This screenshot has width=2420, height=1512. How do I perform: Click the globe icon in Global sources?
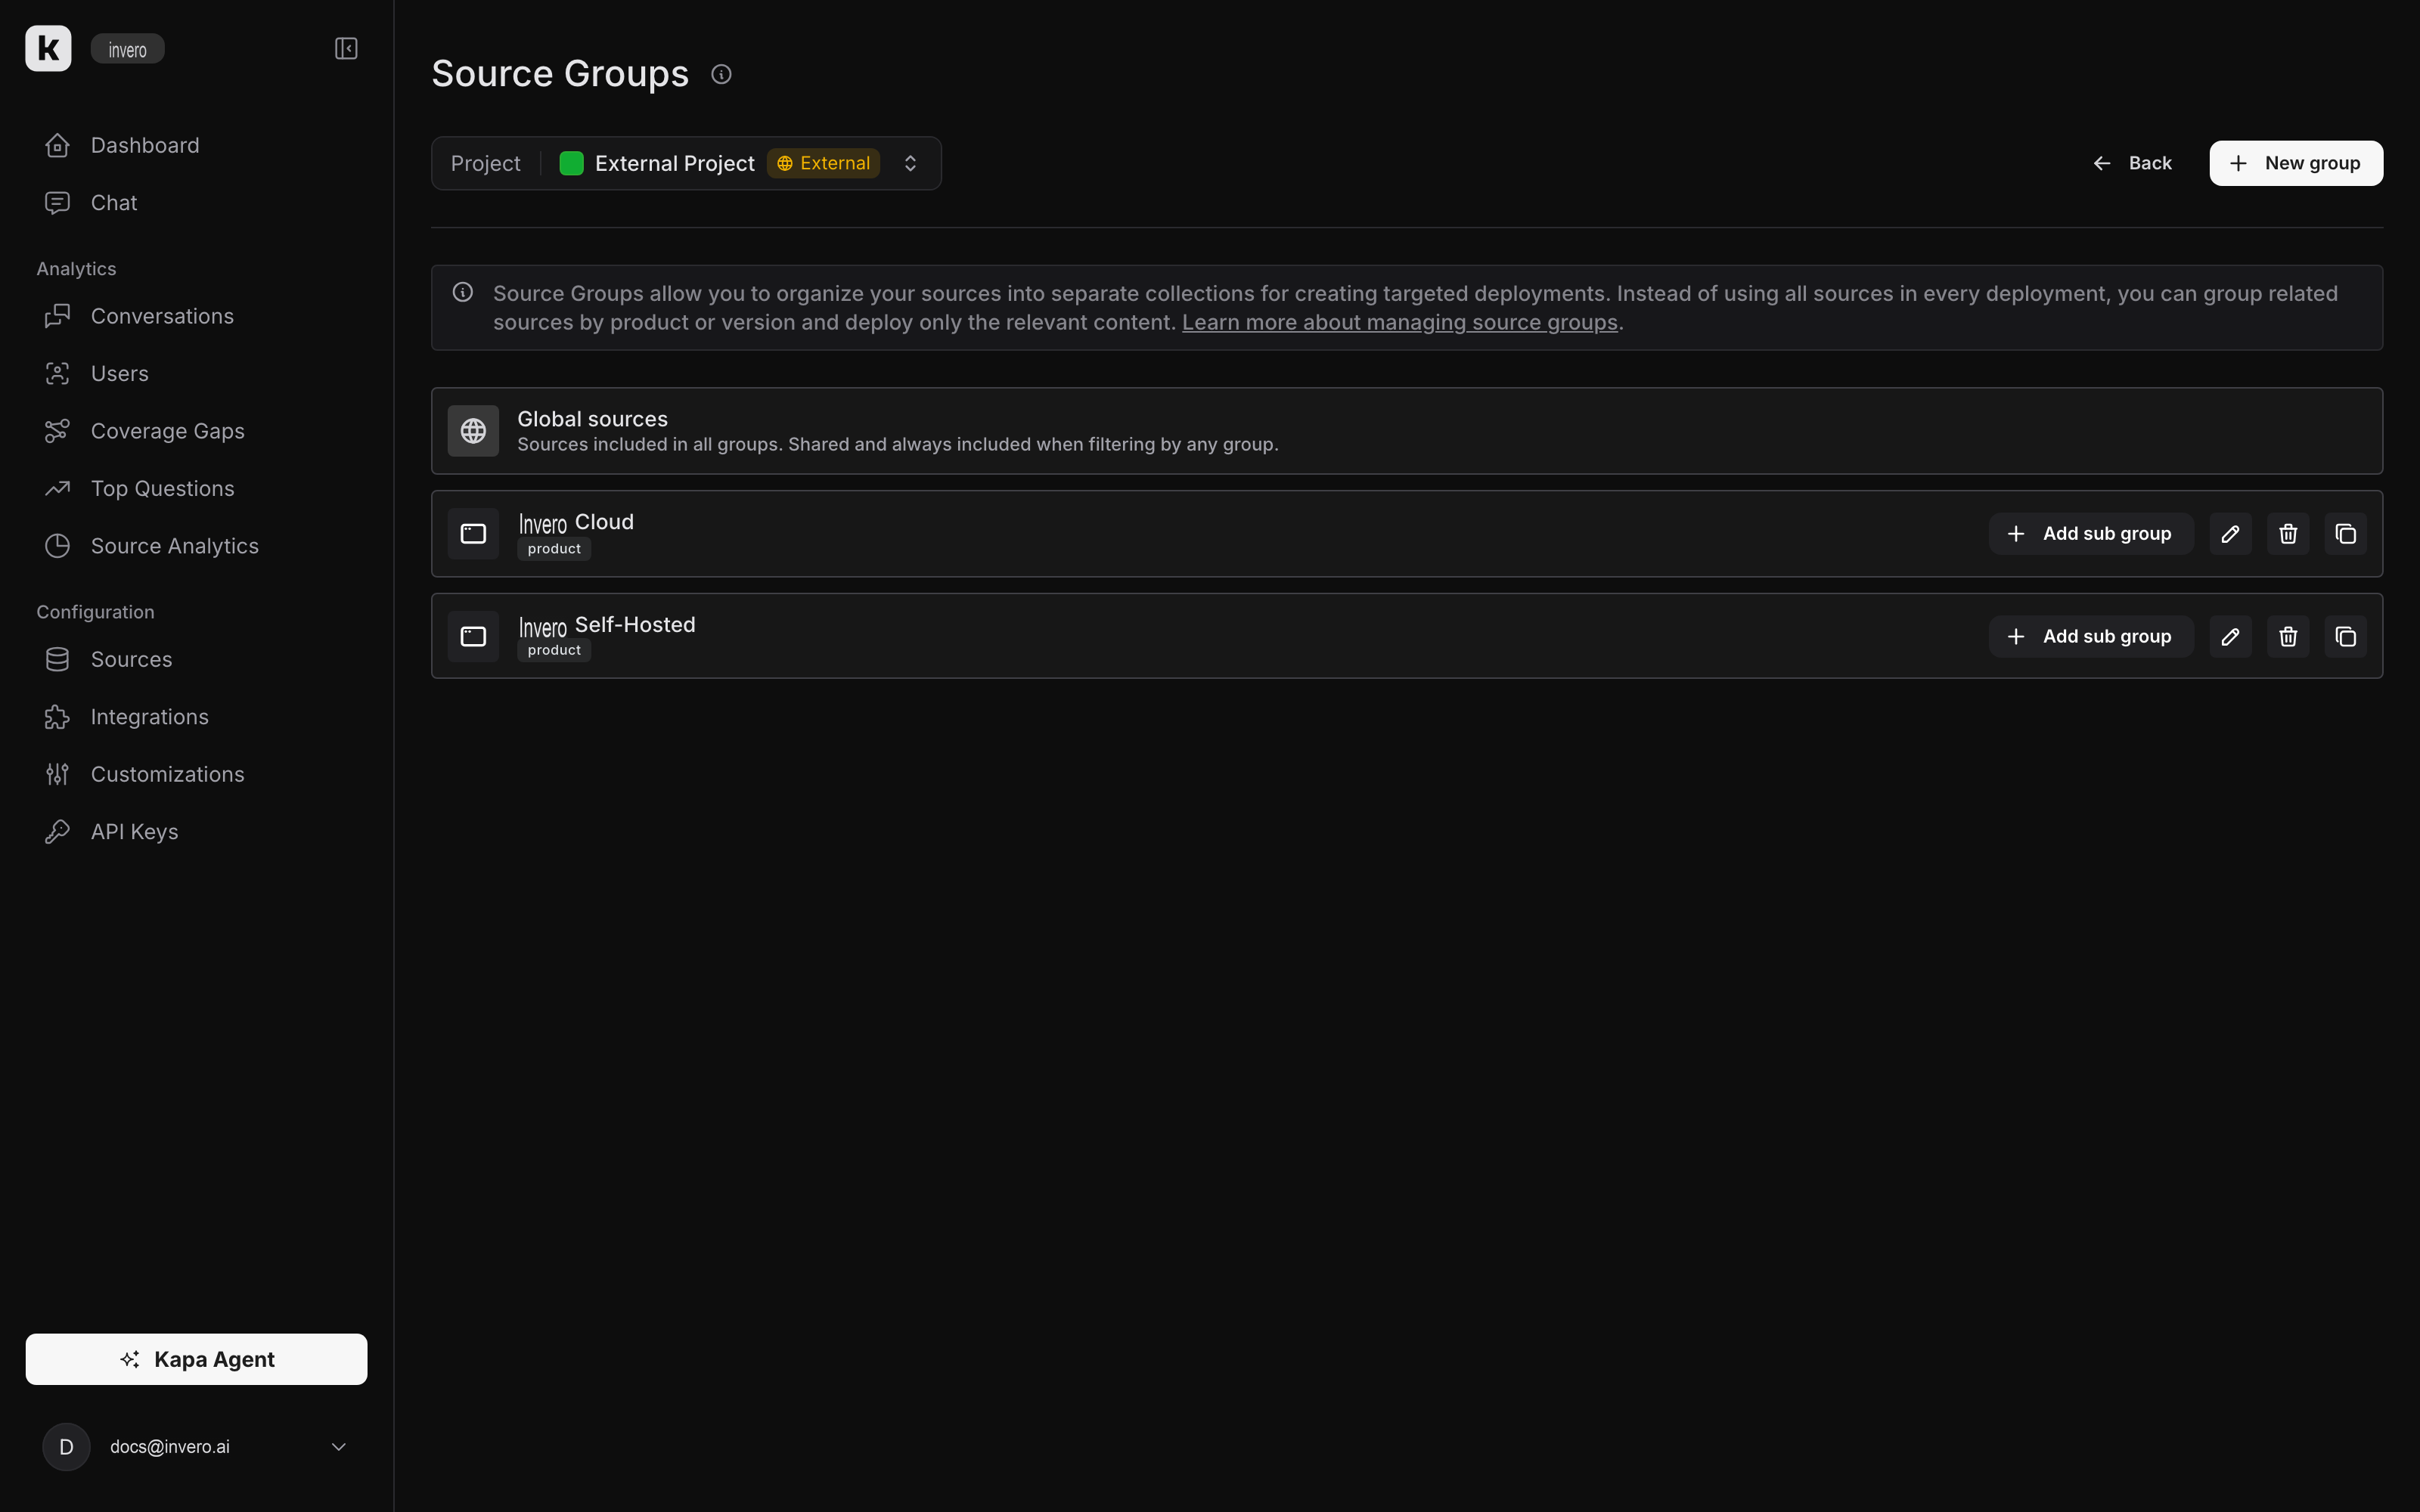point(473,431)
